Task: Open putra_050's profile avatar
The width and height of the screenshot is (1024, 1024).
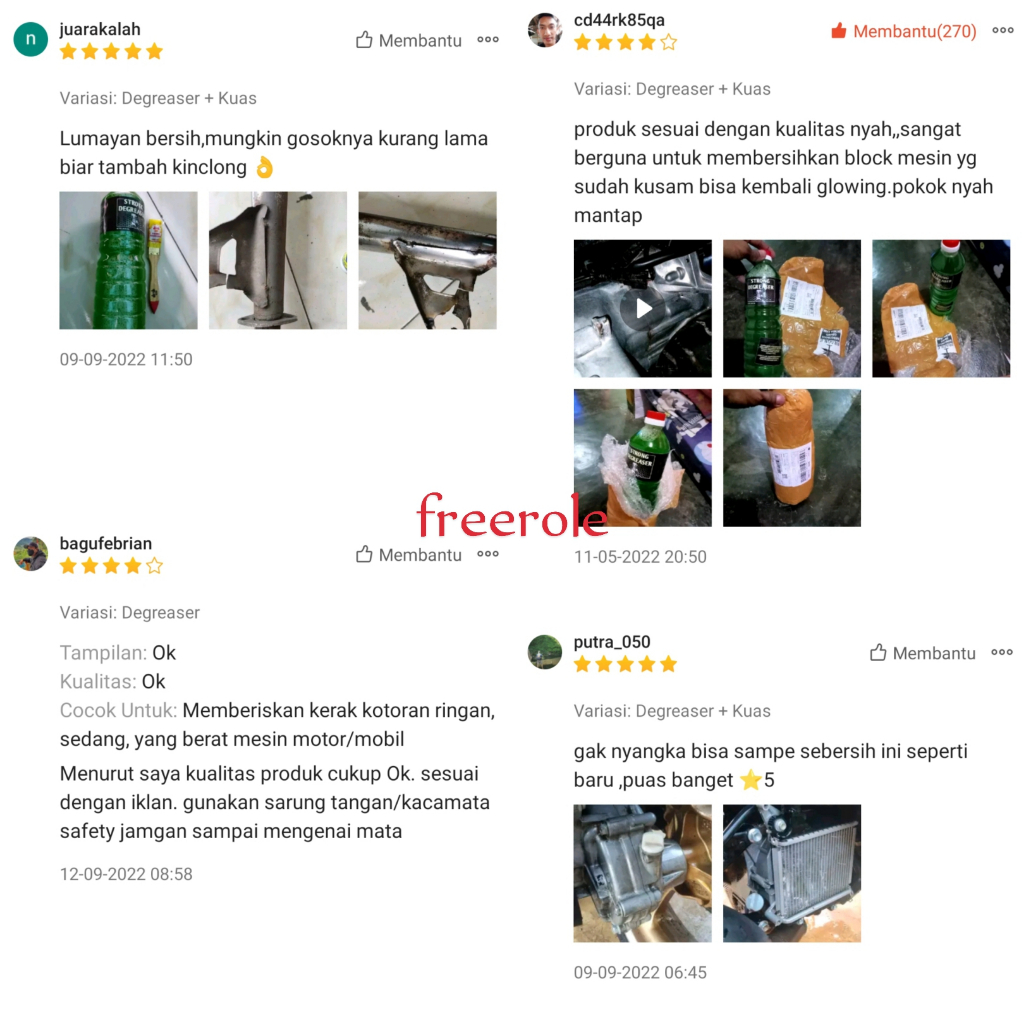Action: pyautogui.click(x=545, y=652)
